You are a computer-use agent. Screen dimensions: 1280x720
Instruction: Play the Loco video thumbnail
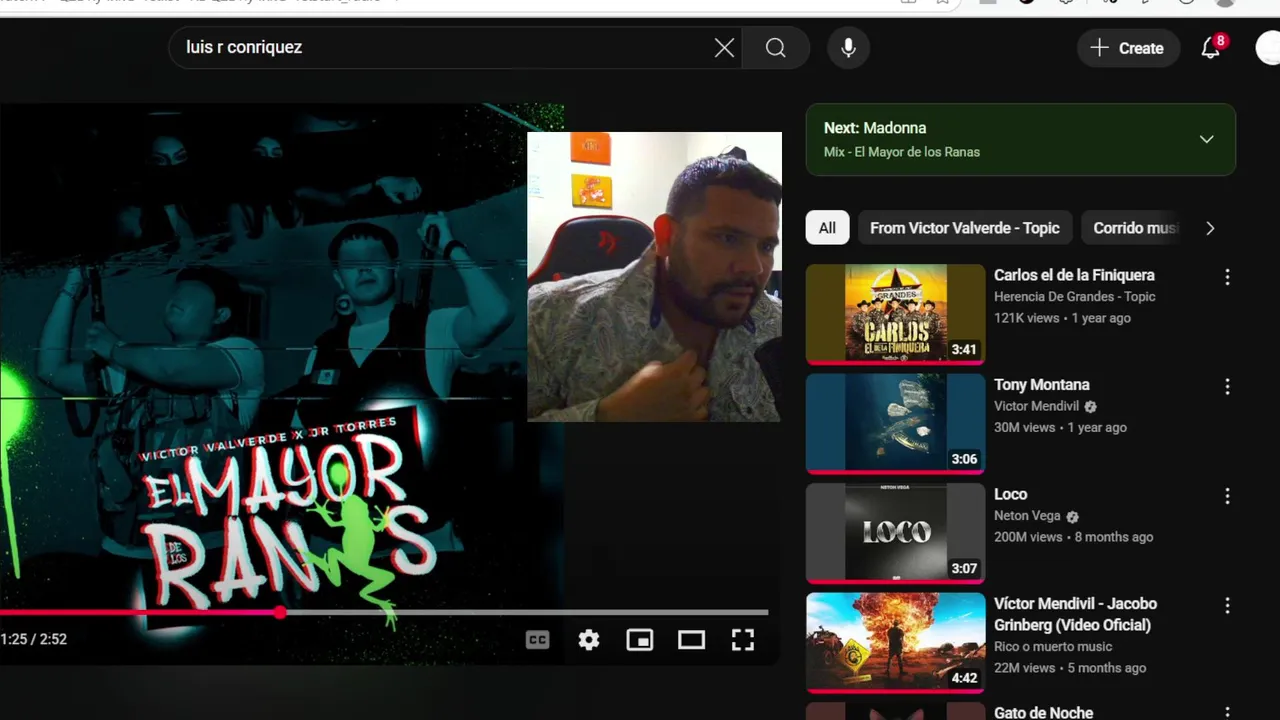[x=895, y=533]
